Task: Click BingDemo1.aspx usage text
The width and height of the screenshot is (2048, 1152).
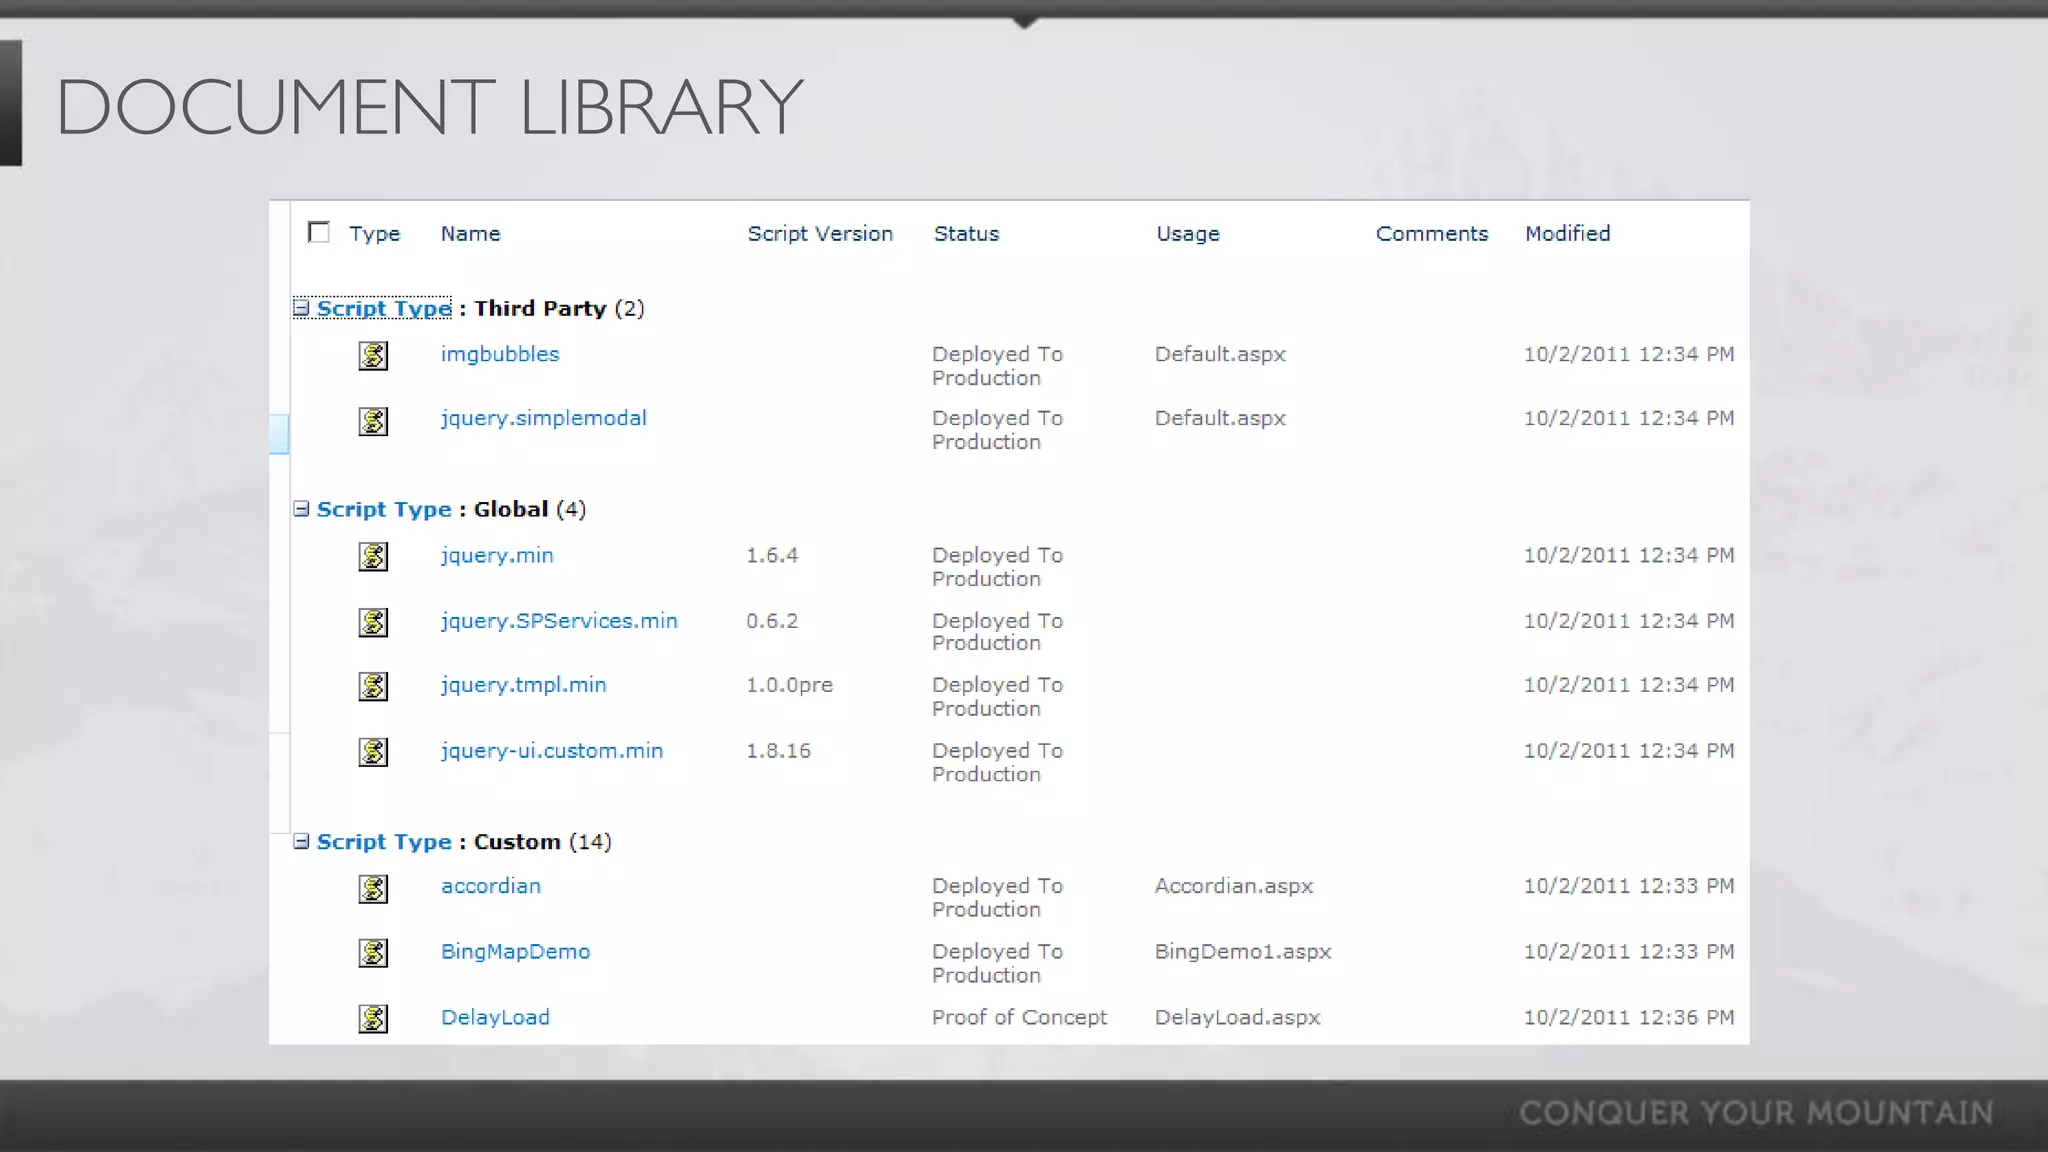Action: coord(1243,952)
